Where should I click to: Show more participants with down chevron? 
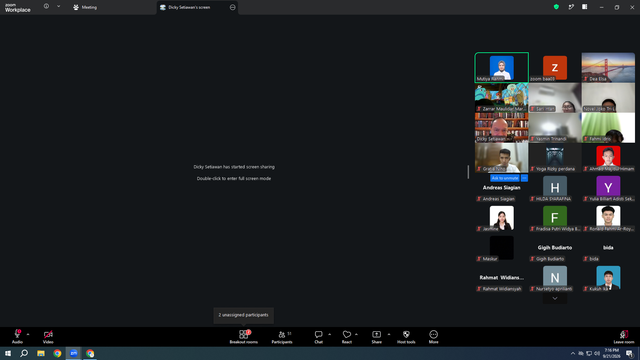(555, 298)
